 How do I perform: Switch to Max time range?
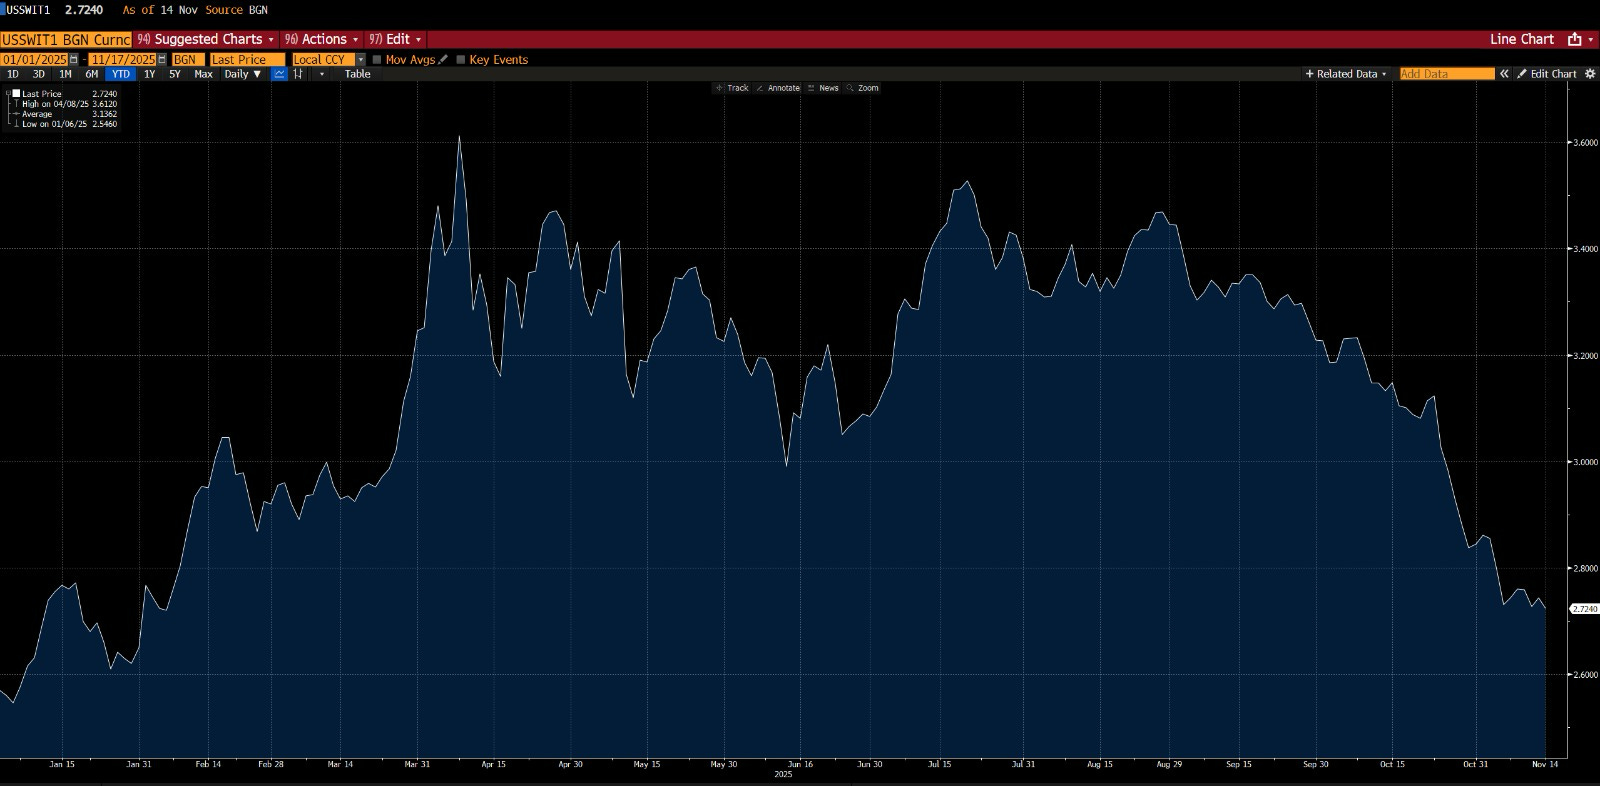point(203,74)
